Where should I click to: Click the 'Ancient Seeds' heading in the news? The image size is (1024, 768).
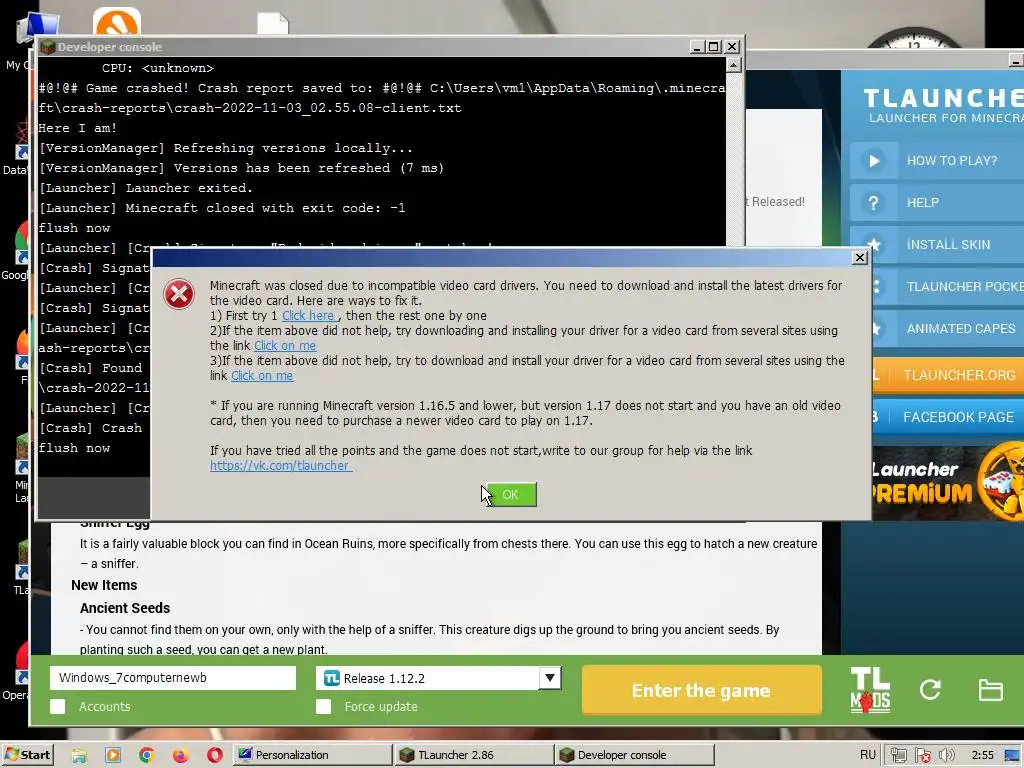click(125, 608)
